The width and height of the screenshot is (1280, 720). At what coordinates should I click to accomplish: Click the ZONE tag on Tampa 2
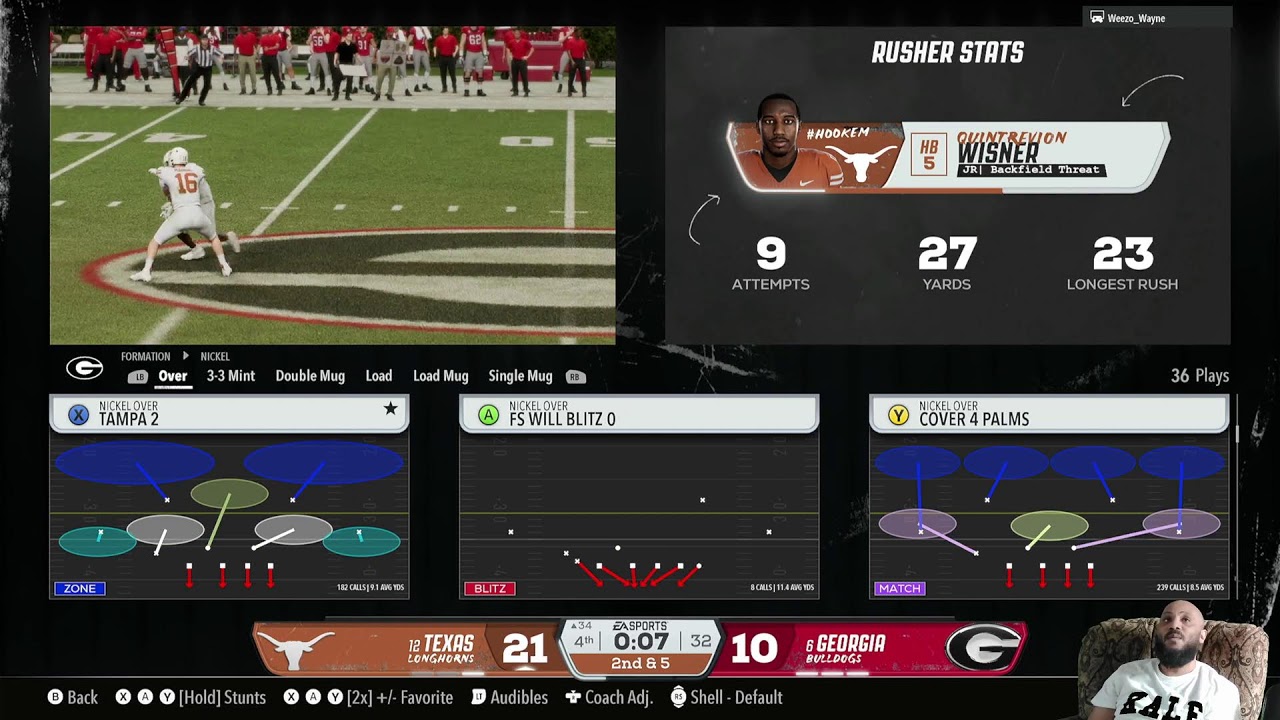[x=79, y=589]
